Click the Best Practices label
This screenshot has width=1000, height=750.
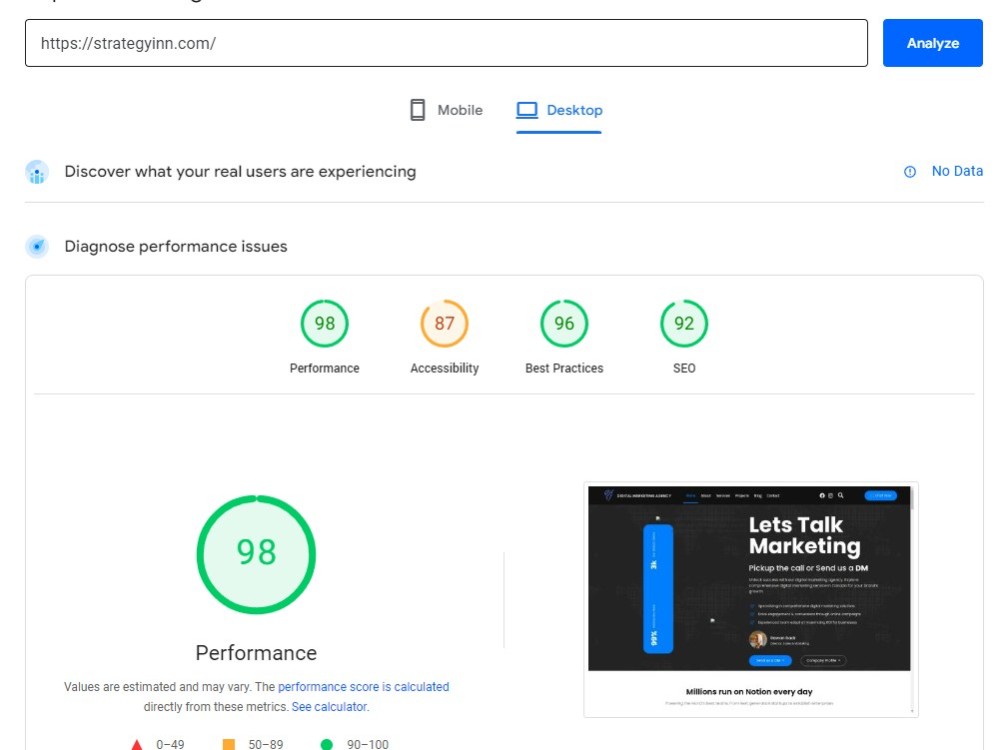click(564, 368)
